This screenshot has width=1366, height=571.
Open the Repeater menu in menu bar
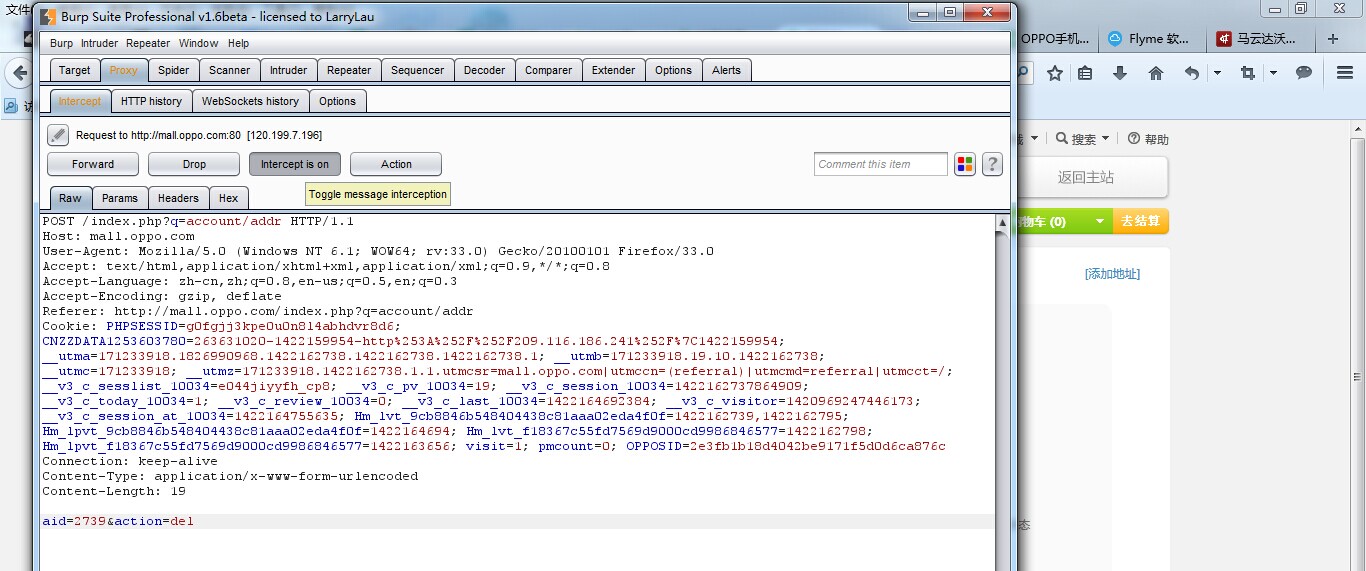coord(148,43)
